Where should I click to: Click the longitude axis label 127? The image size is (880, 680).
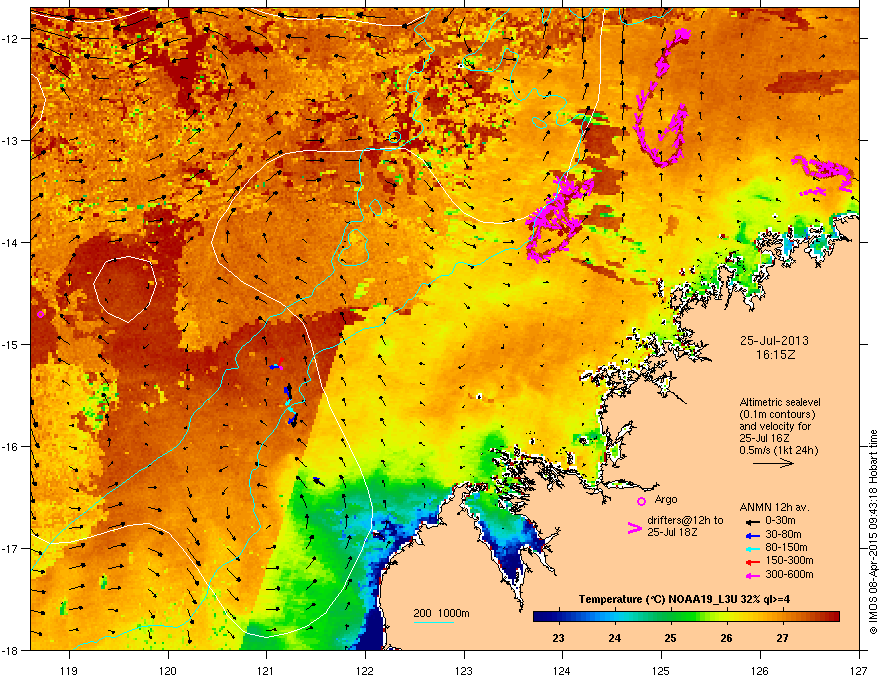tap(859, 670)
